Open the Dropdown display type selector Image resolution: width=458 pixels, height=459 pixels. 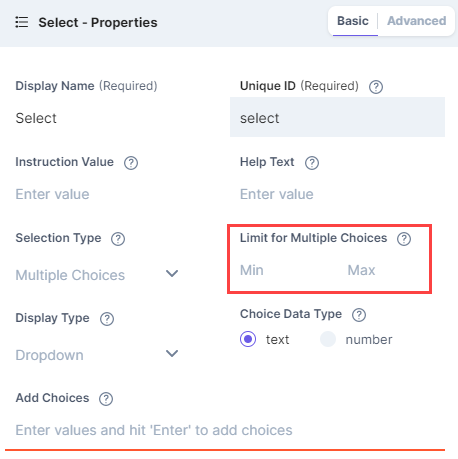coord(97,355)
